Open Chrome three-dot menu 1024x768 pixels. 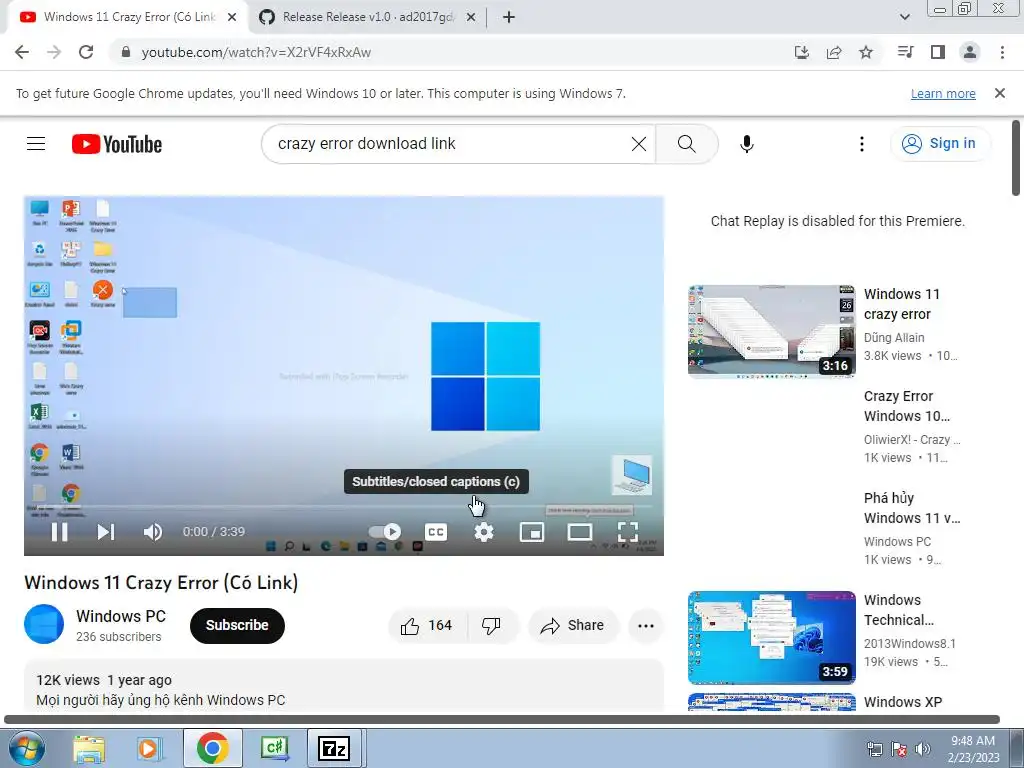[1002, 52]
